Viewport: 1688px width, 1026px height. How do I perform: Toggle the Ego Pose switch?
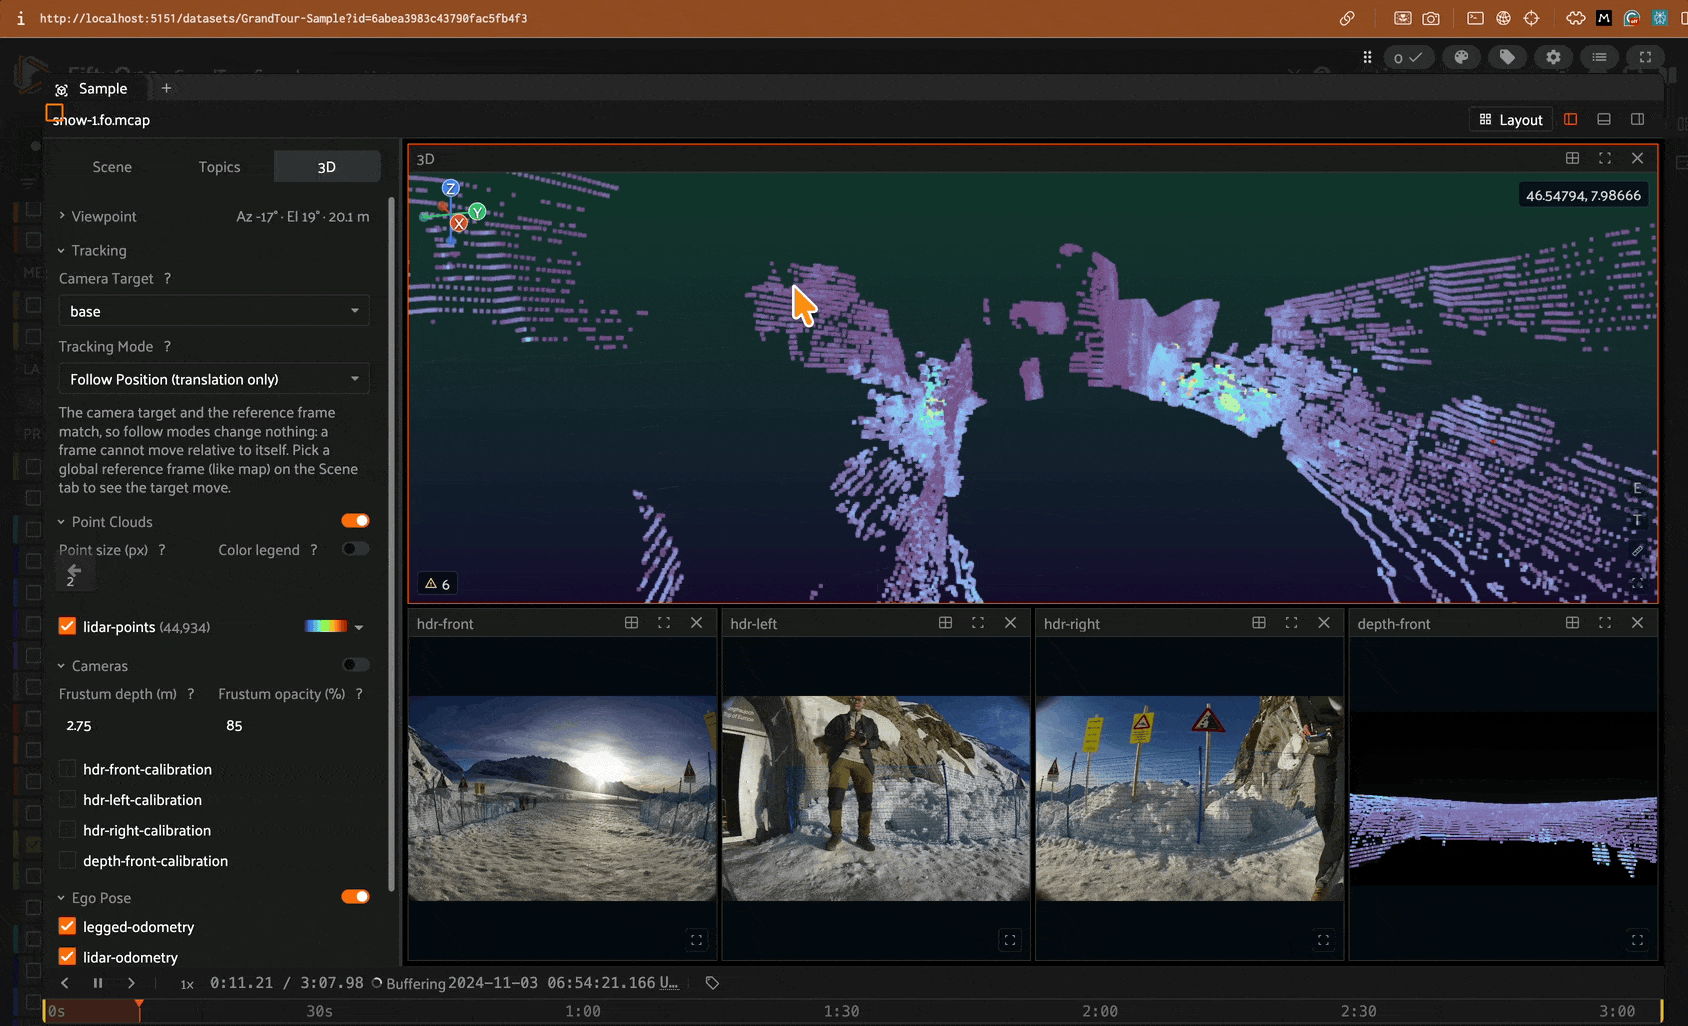coord(355,897)
